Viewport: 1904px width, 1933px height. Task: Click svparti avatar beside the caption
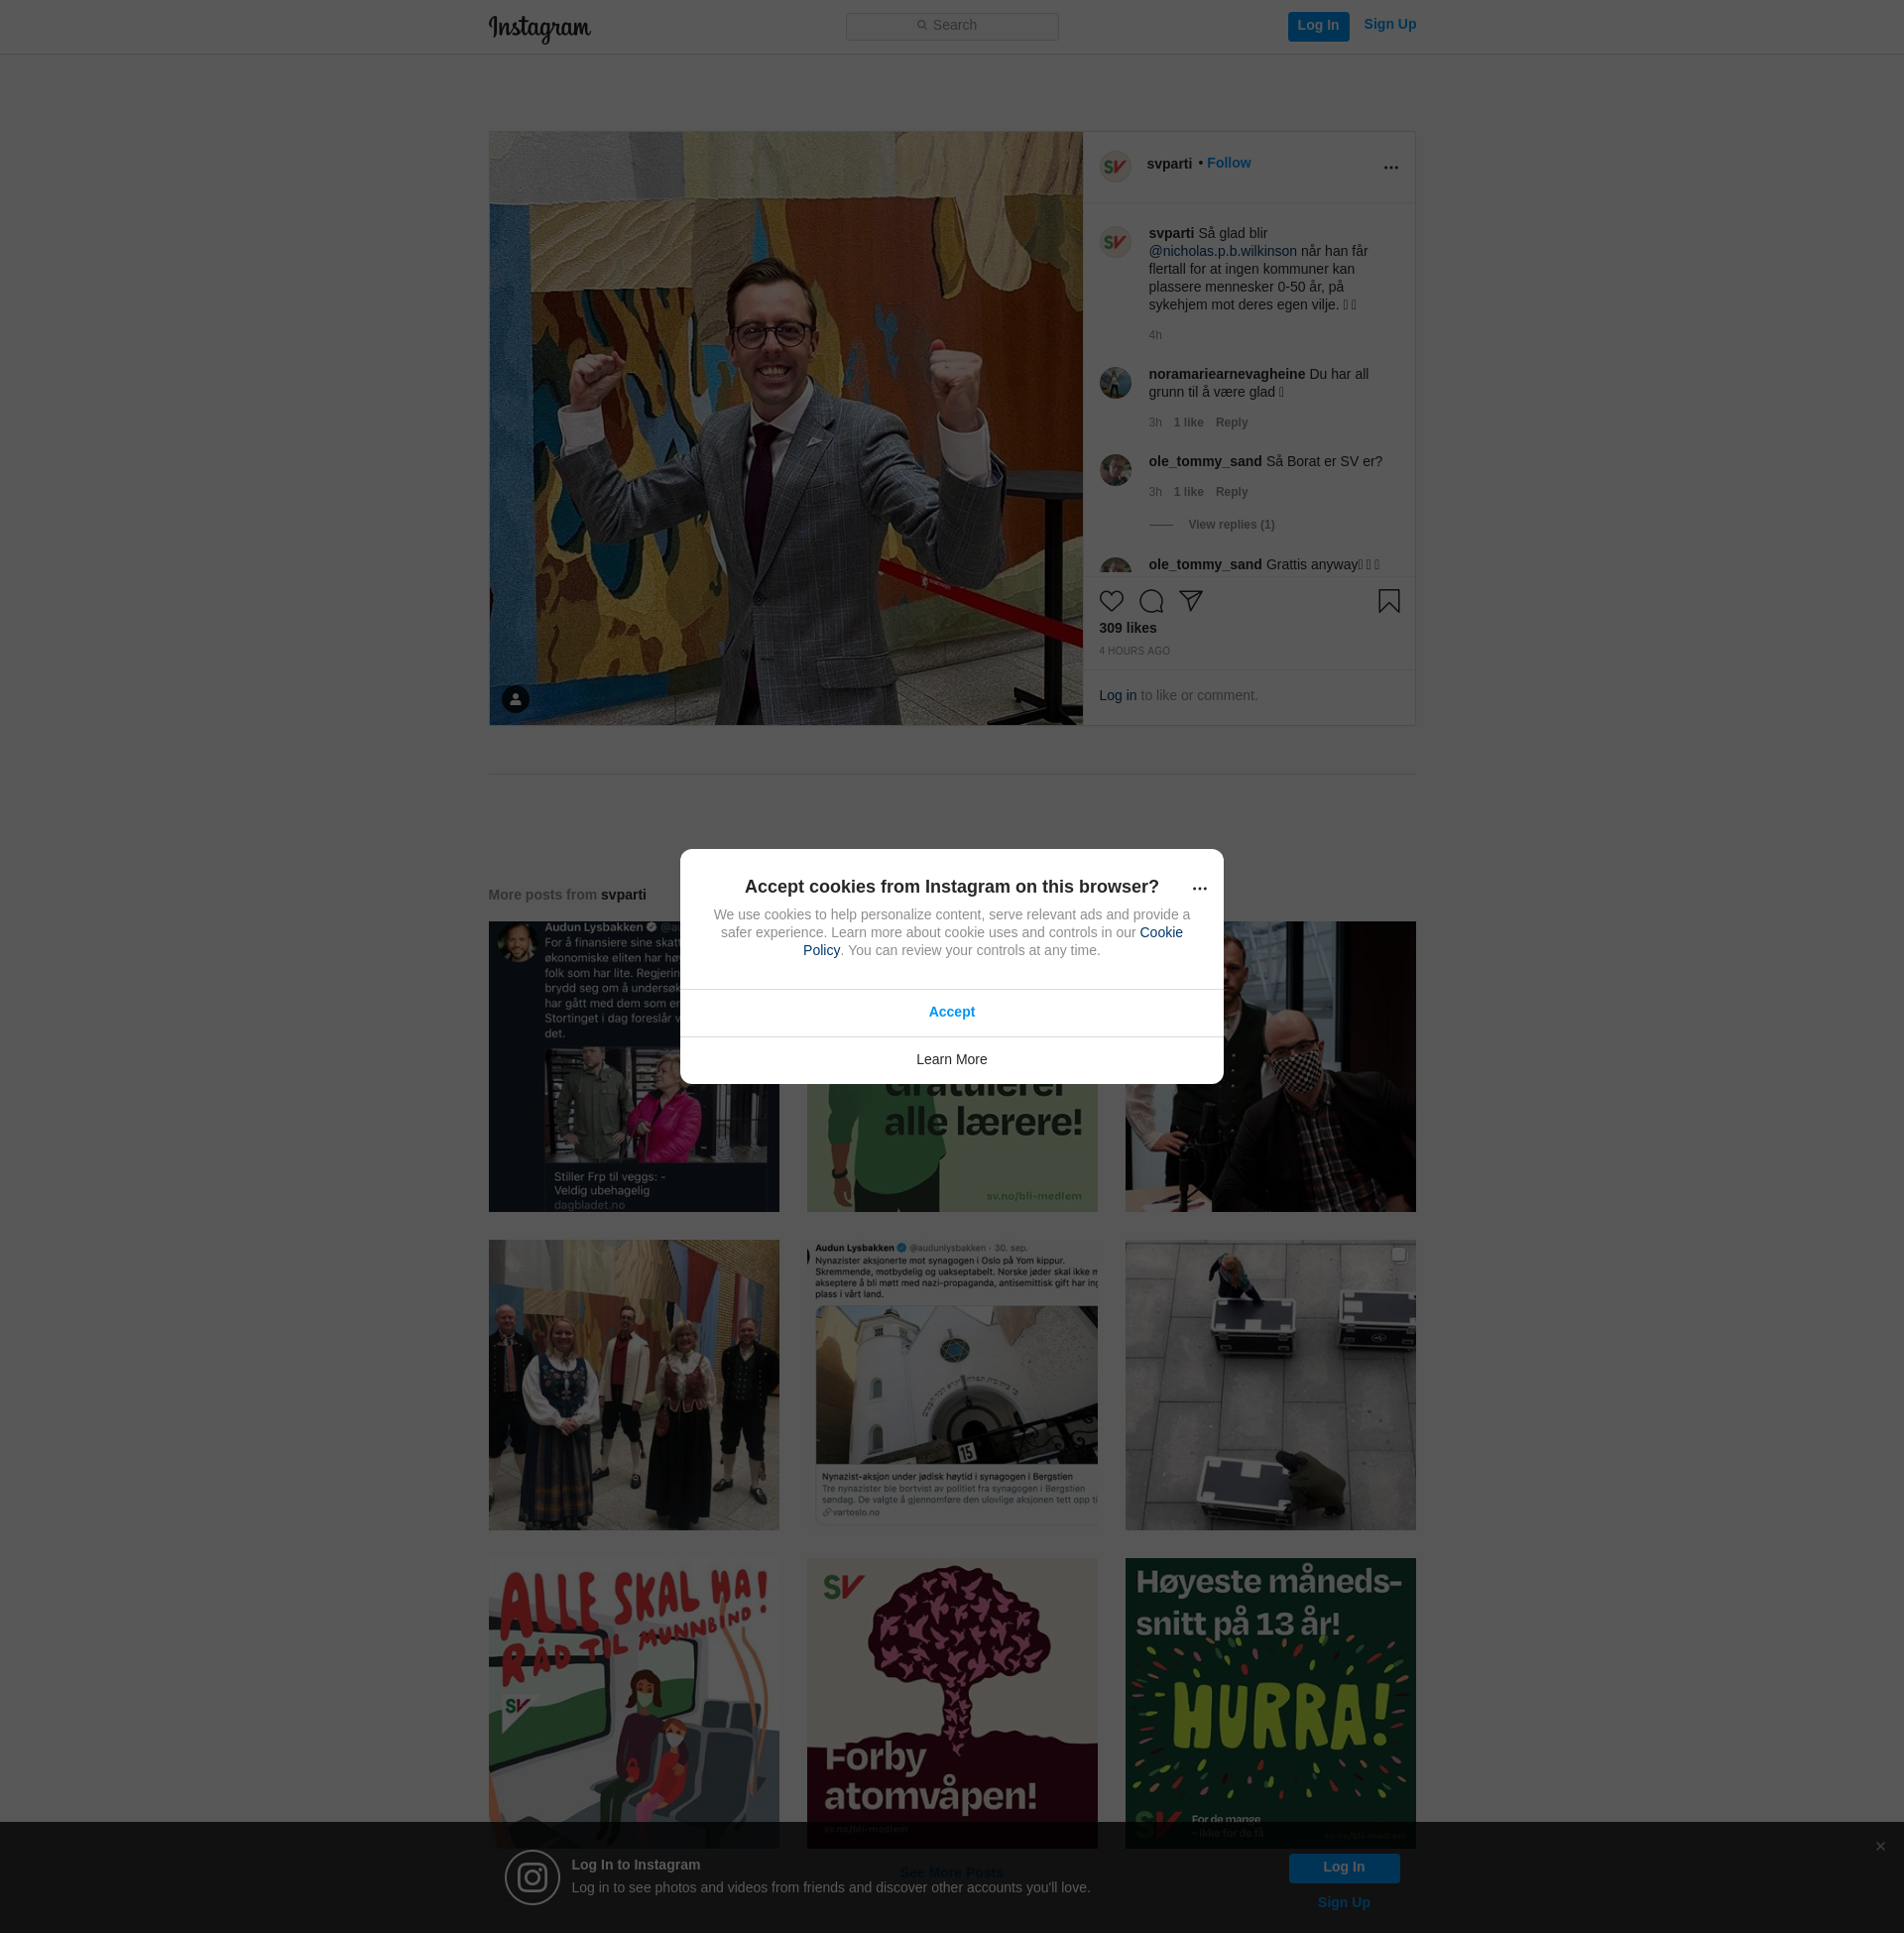click(1115, 242)
